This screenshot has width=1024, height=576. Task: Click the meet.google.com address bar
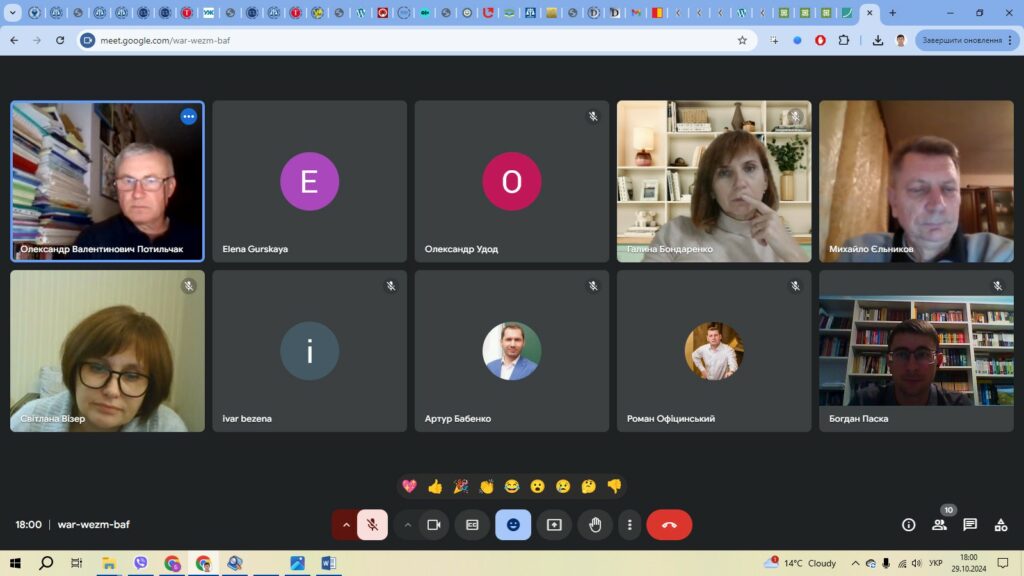[400, 40]
